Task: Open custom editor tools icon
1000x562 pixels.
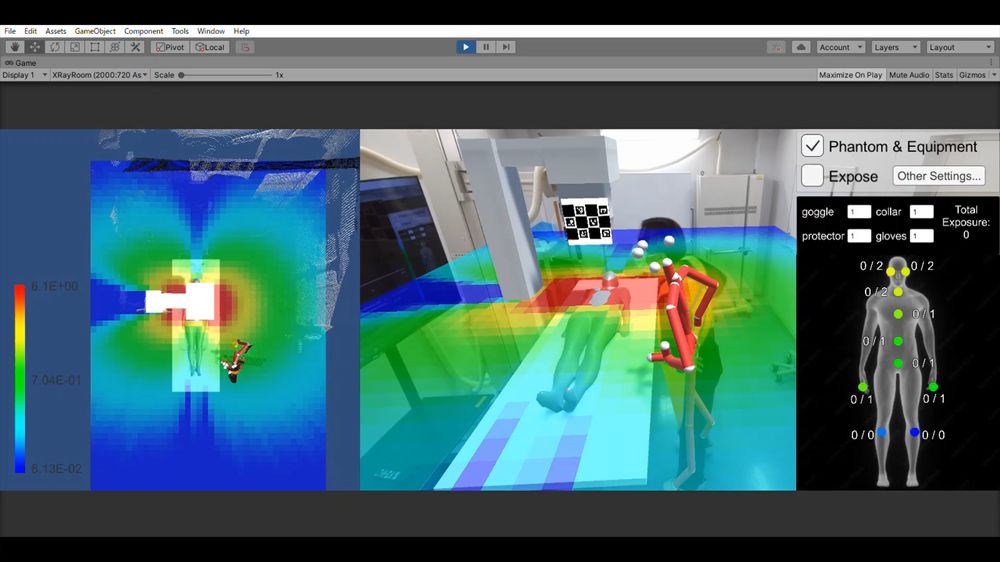Action: (135, 47)
